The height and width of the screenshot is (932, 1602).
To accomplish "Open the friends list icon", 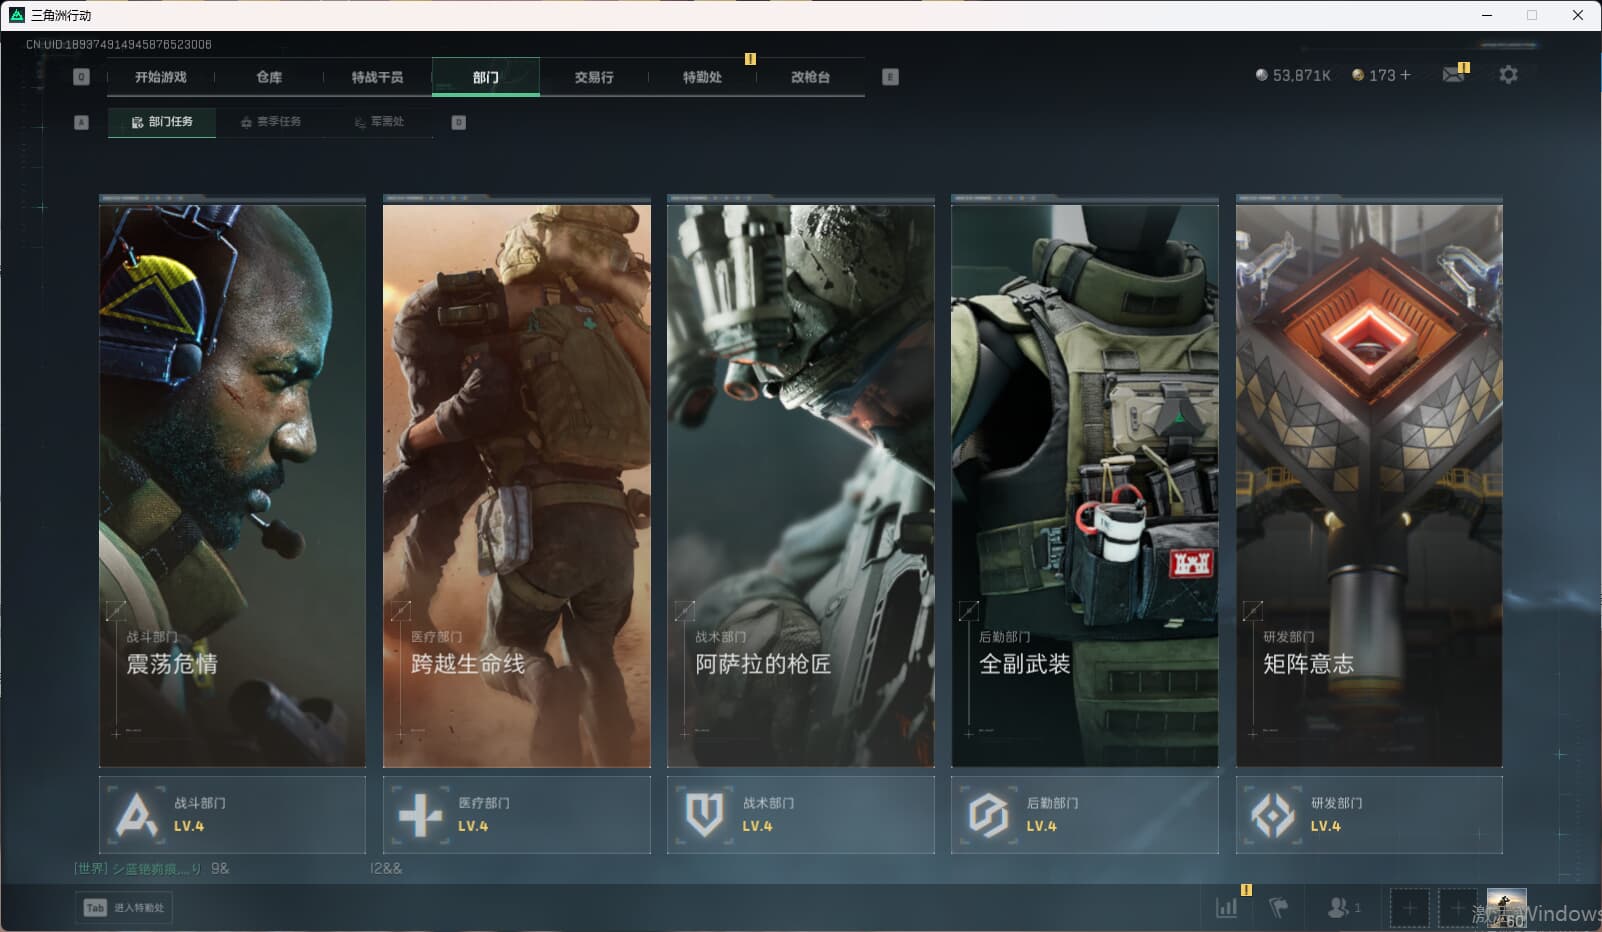I will (1338, 907).
